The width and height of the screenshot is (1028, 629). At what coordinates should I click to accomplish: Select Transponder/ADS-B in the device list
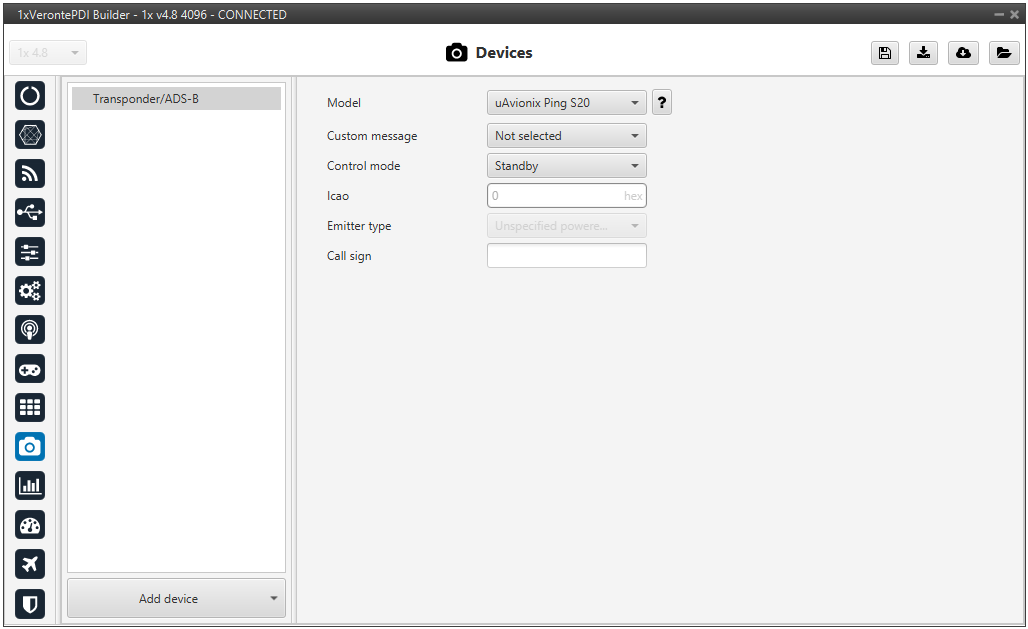pos(176,99)
